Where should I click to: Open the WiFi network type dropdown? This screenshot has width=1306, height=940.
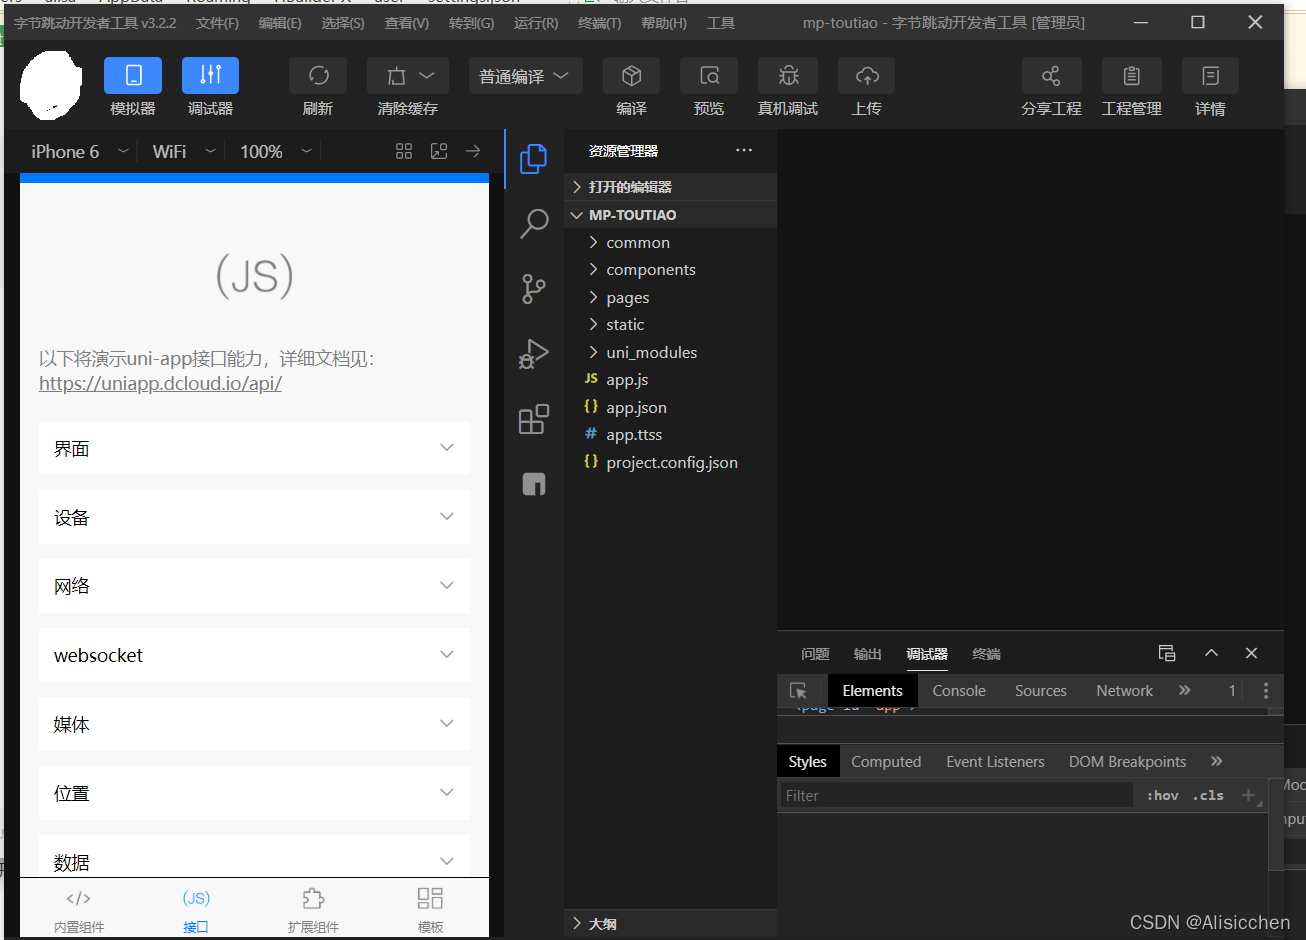[184, 151]
